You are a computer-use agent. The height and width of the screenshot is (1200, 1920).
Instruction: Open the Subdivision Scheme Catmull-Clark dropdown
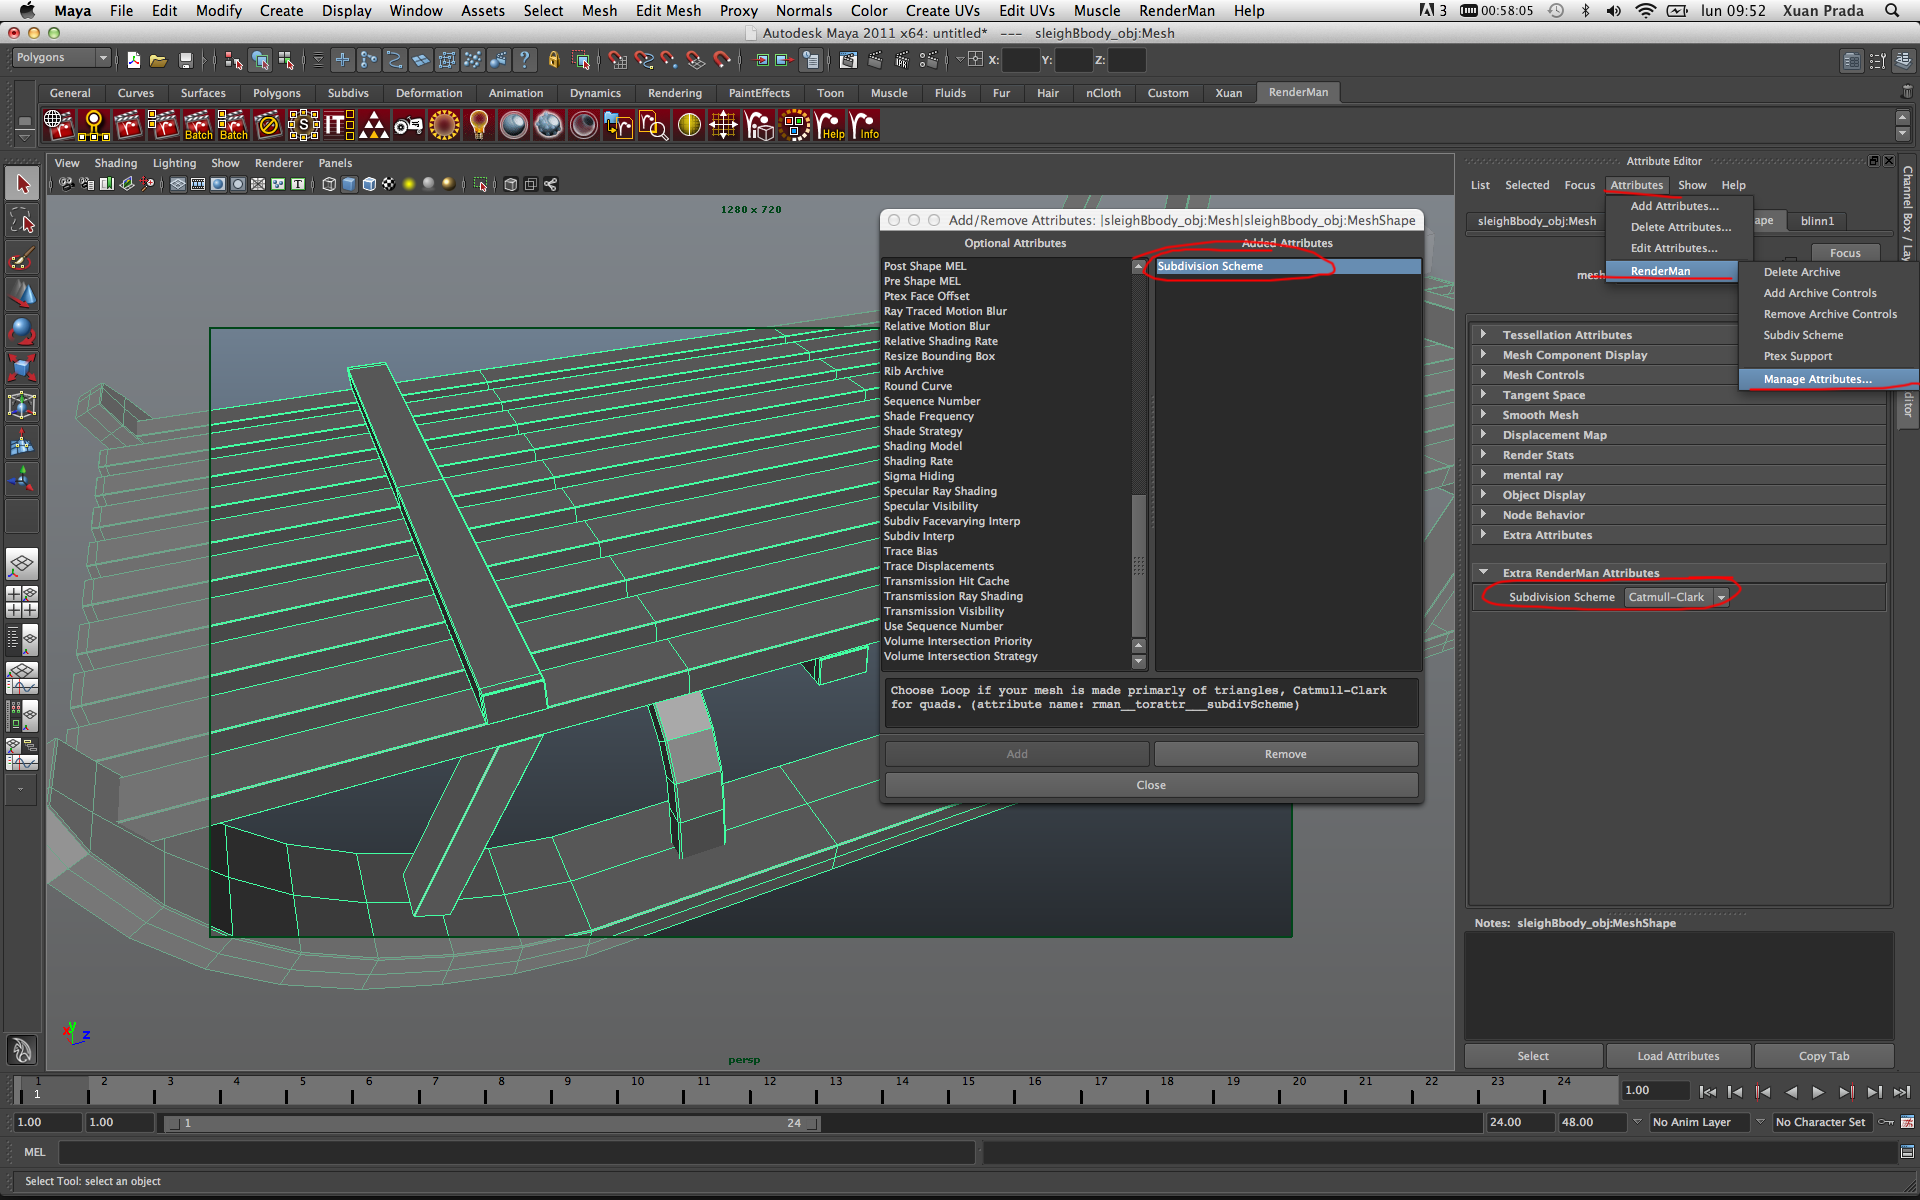click(x=1676, y=597)
